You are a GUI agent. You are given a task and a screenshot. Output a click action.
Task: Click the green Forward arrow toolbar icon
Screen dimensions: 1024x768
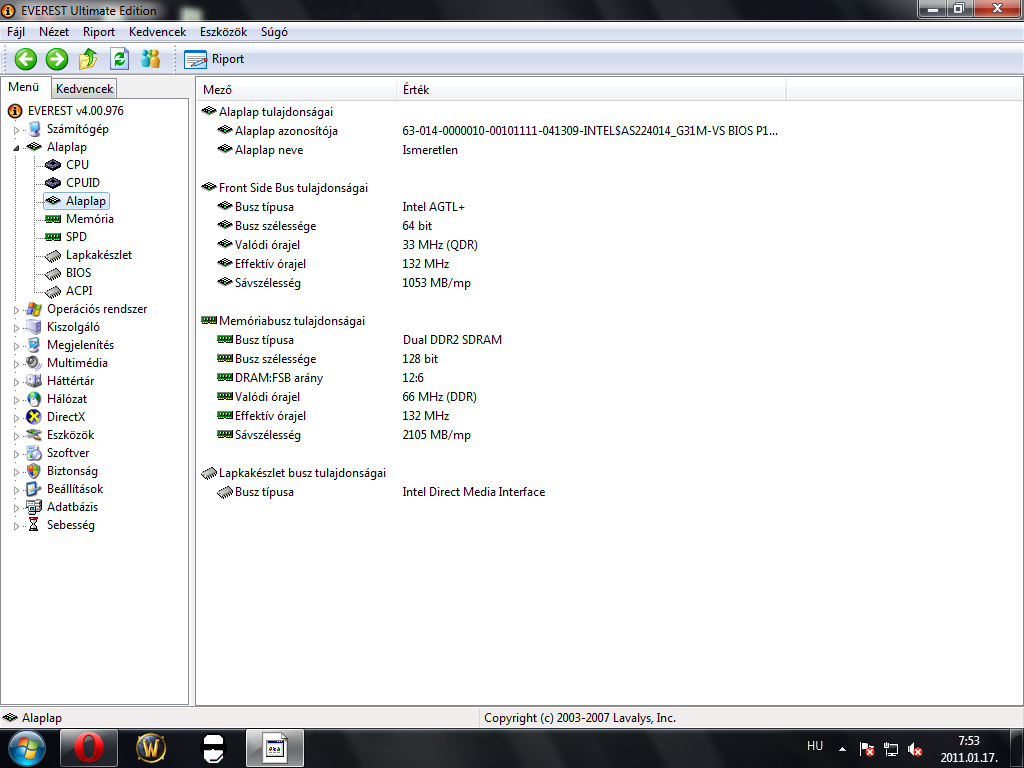[x=57, y=59]
